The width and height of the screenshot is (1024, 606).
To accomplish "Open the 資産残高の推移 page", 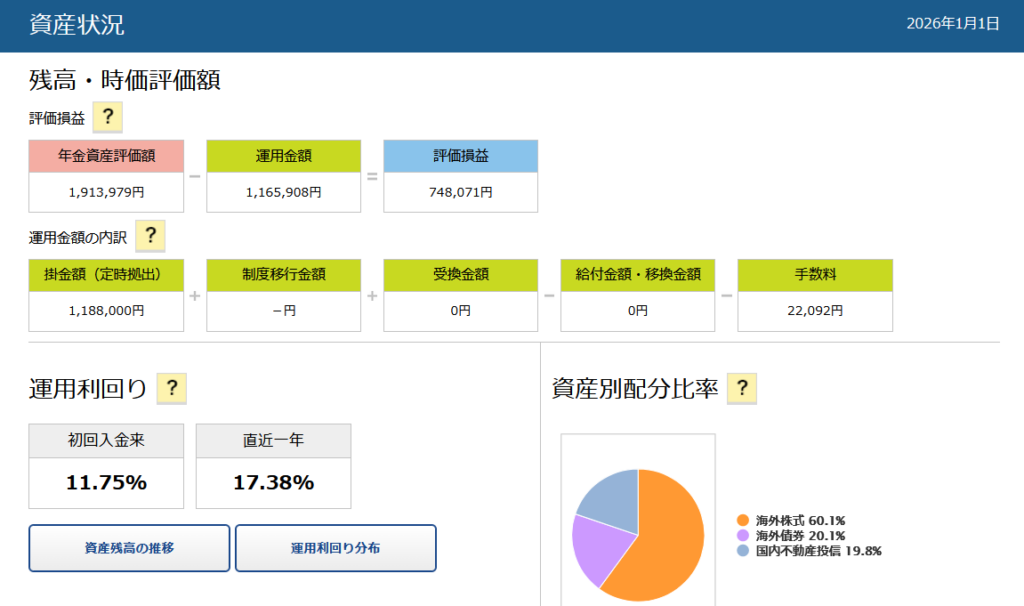I will tap(129, 548).
